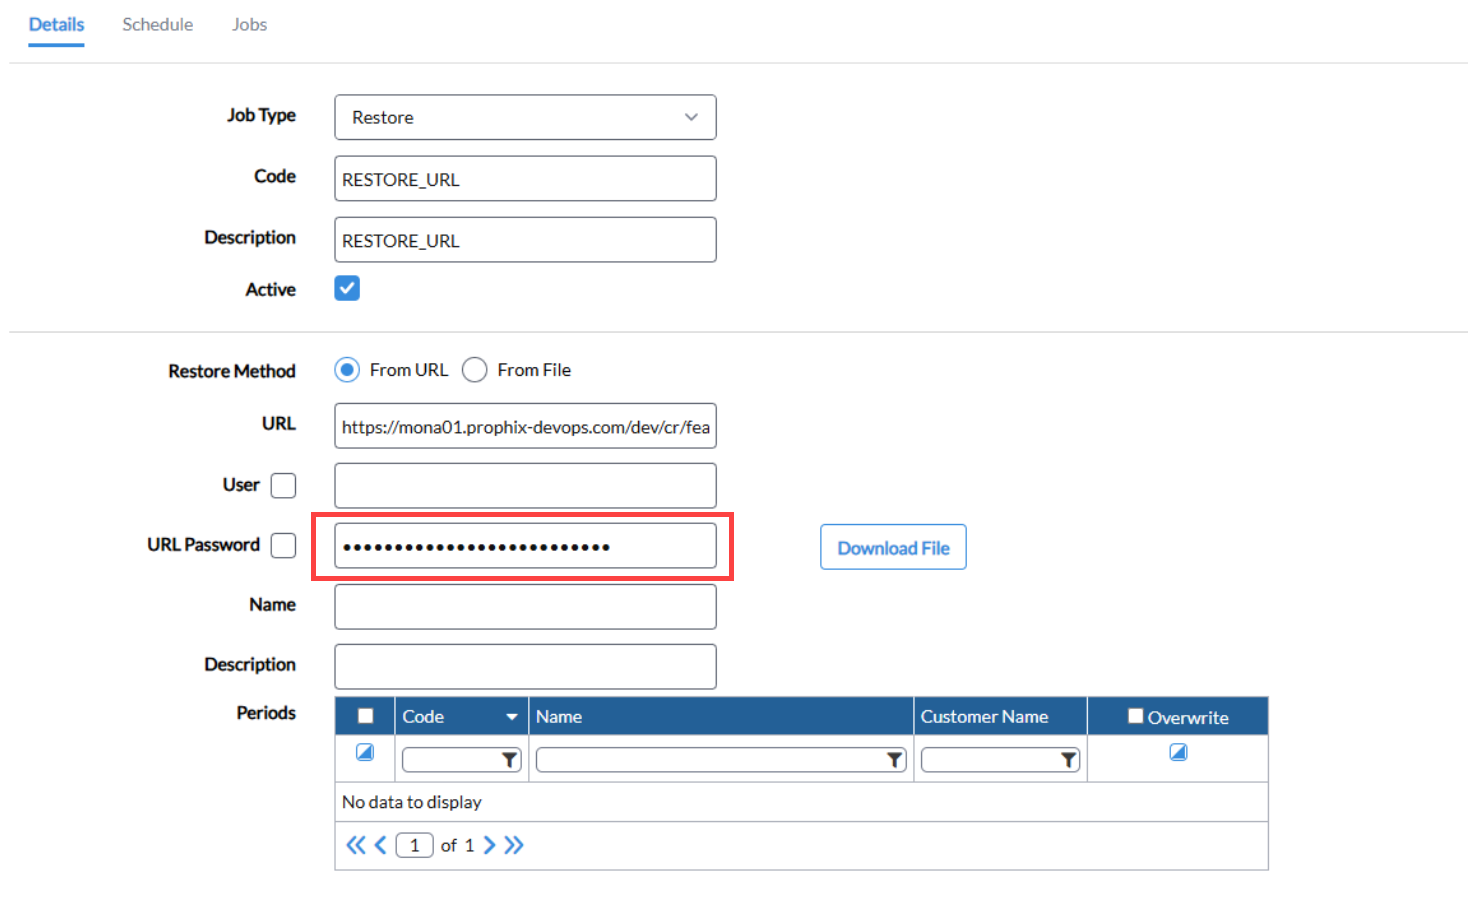
Task: Open the Jobs tab
Action: 249,24
